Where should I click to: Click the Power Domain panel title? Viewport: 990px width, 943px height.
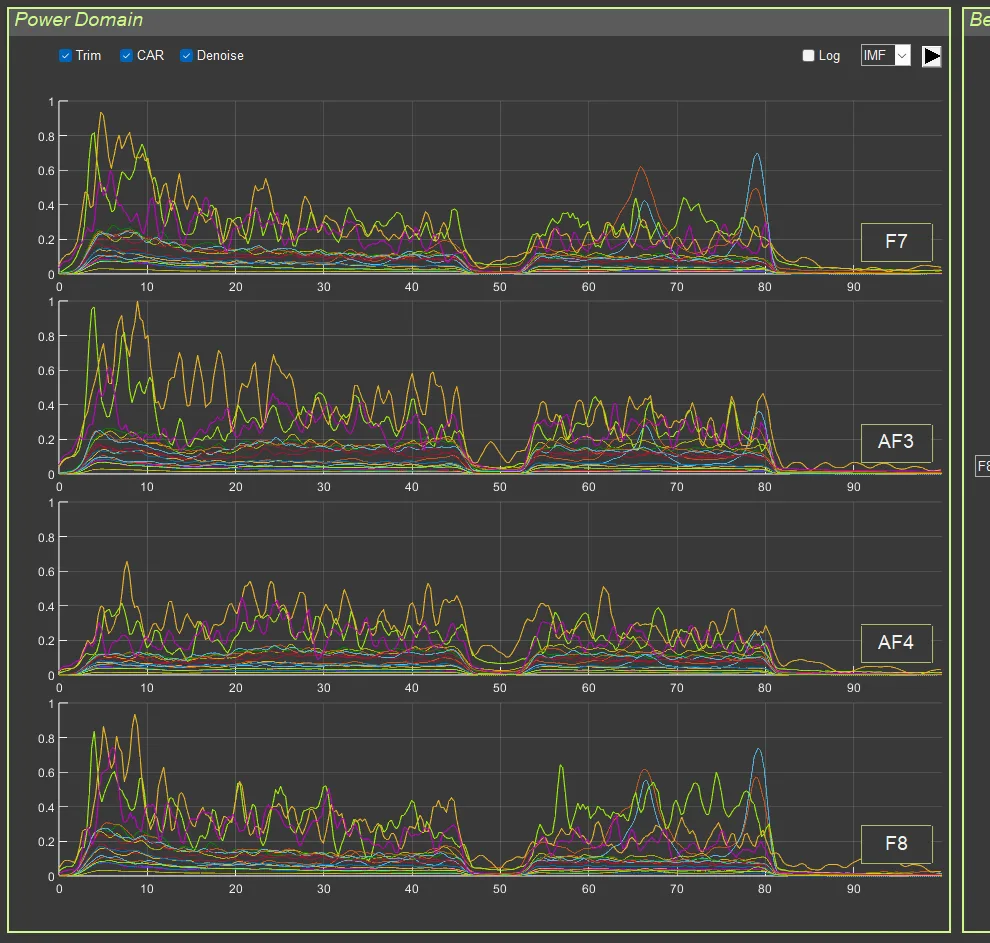point(79,20)
